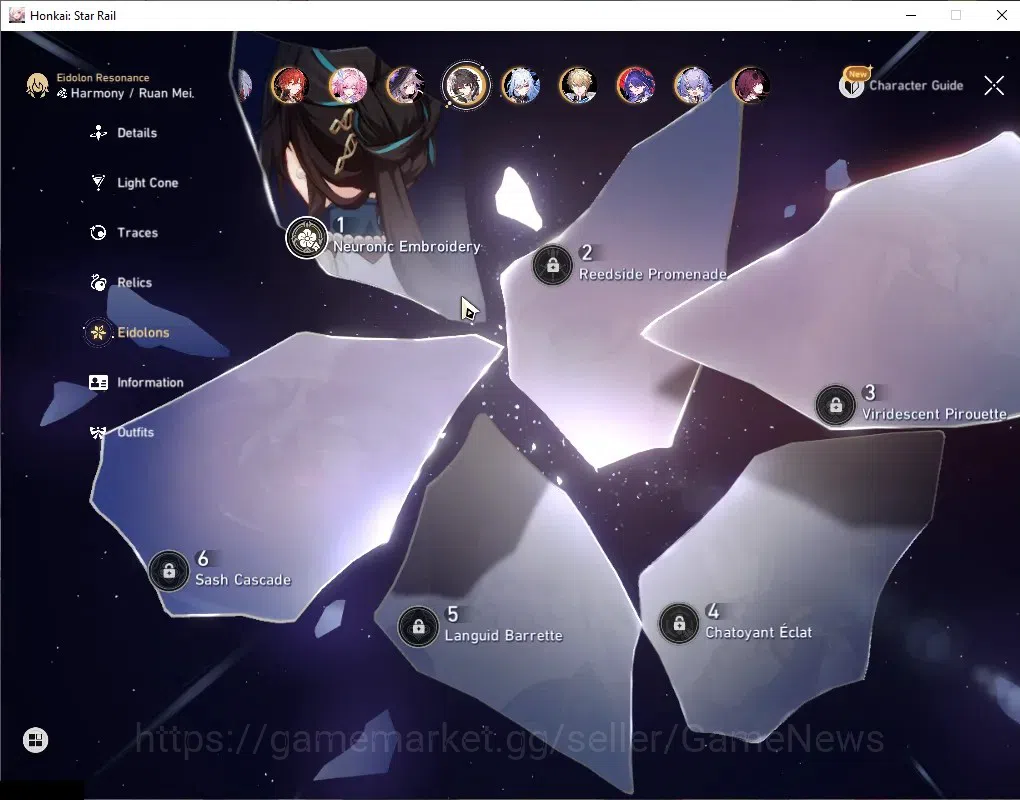1020x800 pixels.
Task: Click the Reedside Promenade label
Action: (652, 274)
